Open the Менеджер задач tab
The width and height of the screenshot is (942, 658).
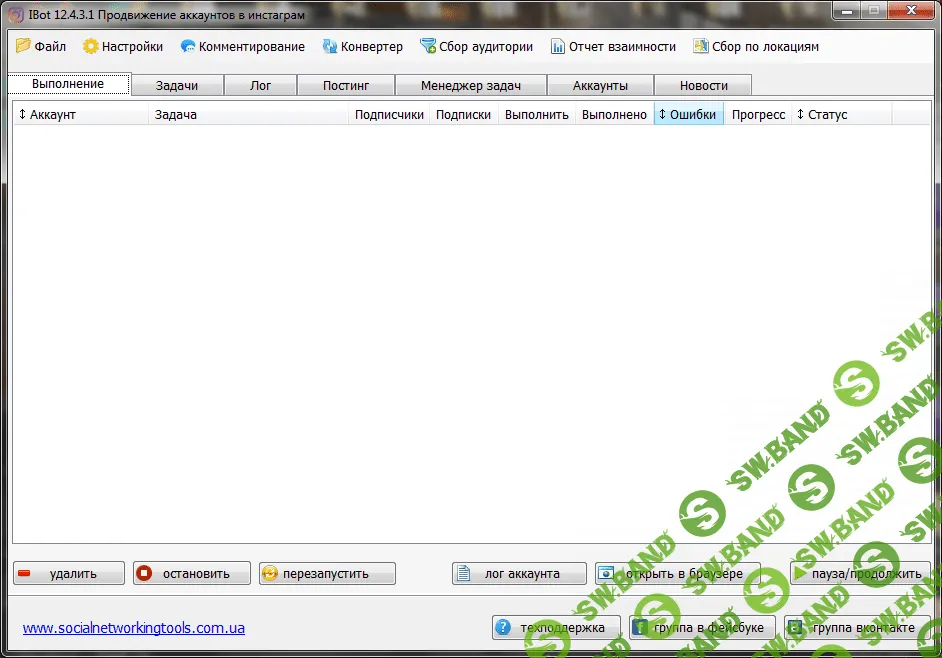(470, 85)
